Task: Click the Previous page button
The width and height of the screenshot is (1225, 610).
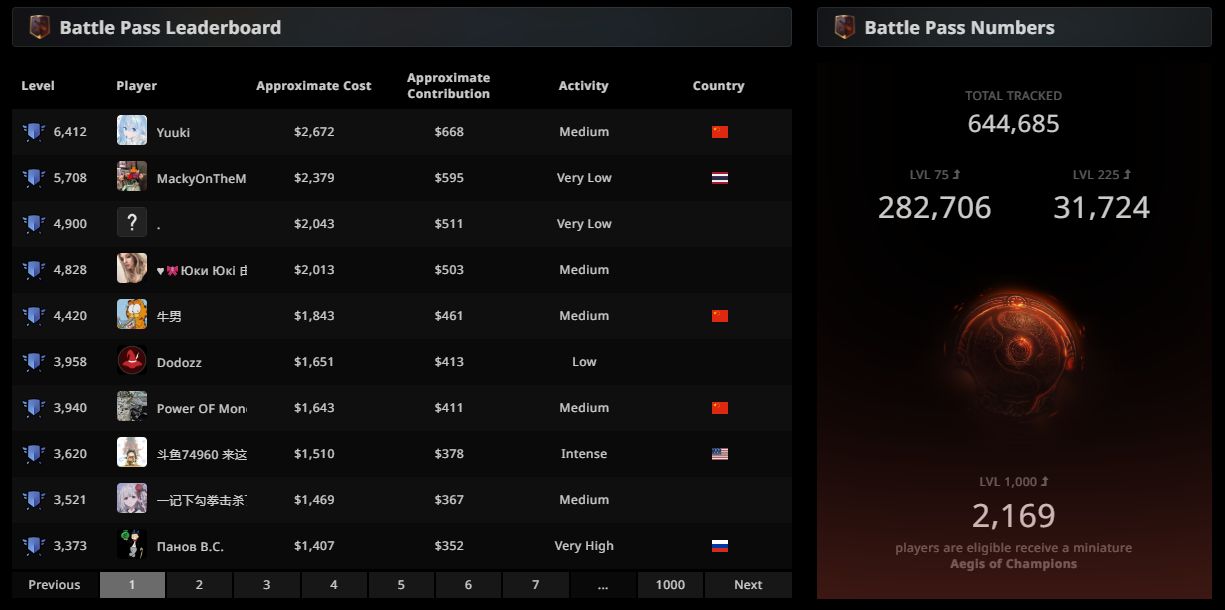Action: coord(54,585)
